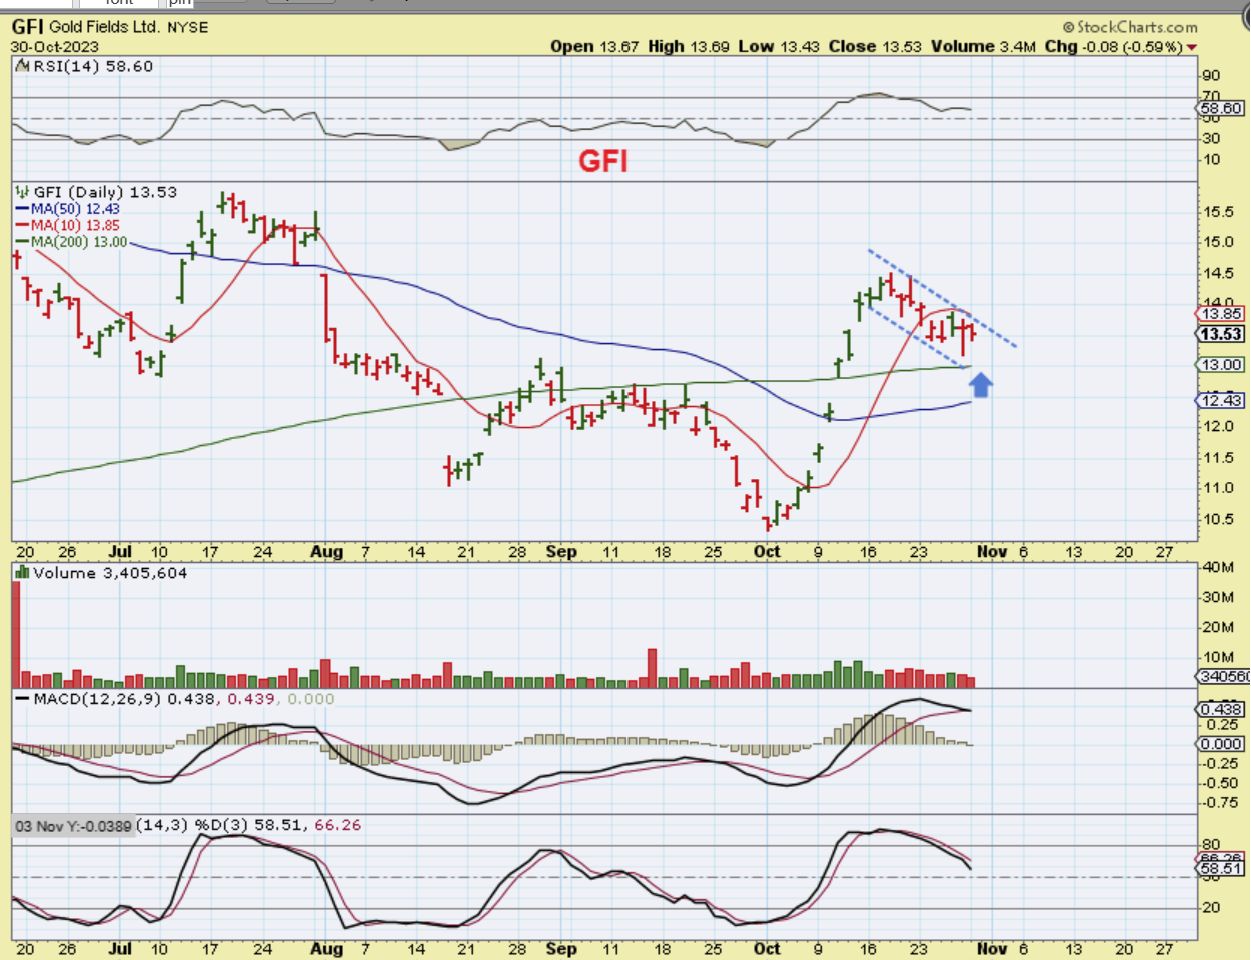Select the Chg -0.08 (-0.59%) value

1113,46
